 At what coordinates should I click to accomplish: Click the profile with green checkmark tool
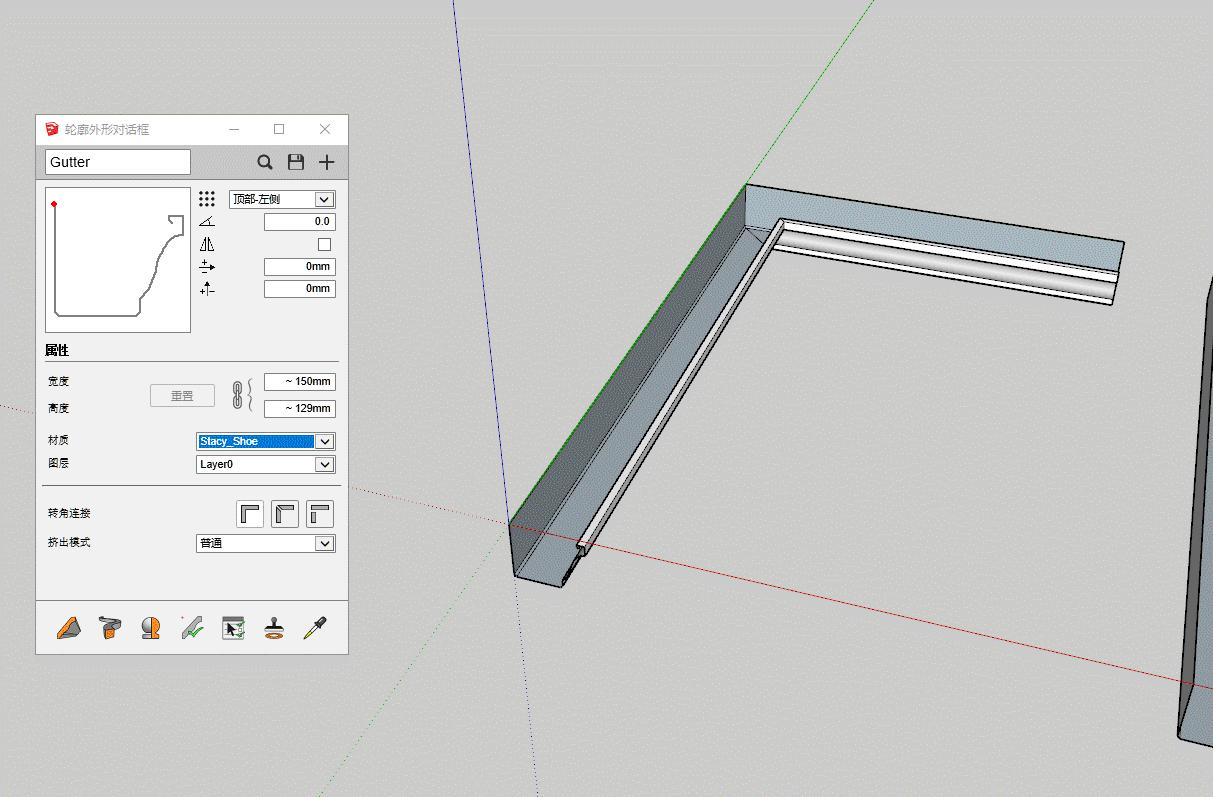click(x=193, y=628)
